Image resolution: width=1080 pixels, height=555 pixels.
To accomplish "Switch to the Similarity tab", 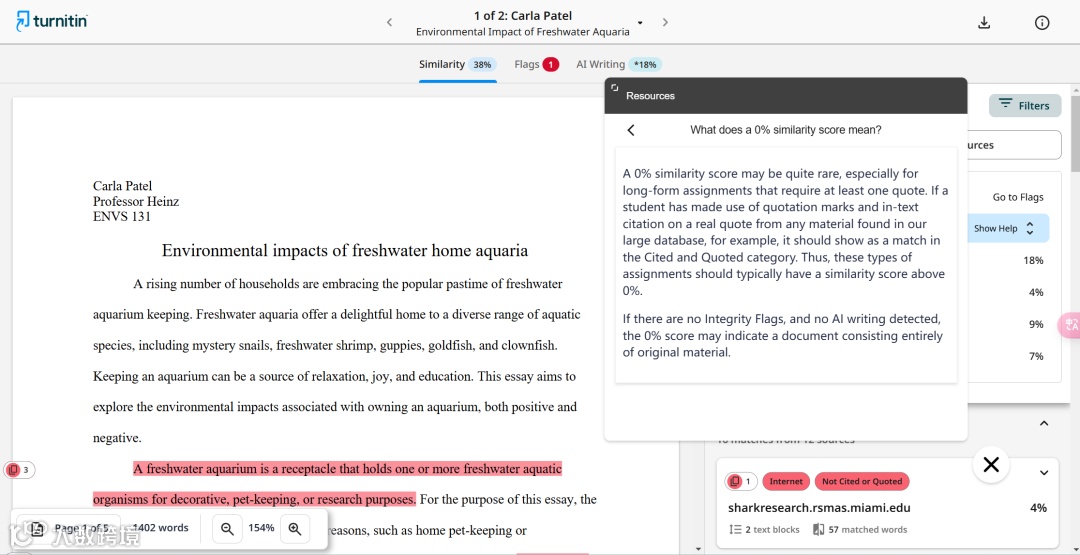I will tap(458, 65).
